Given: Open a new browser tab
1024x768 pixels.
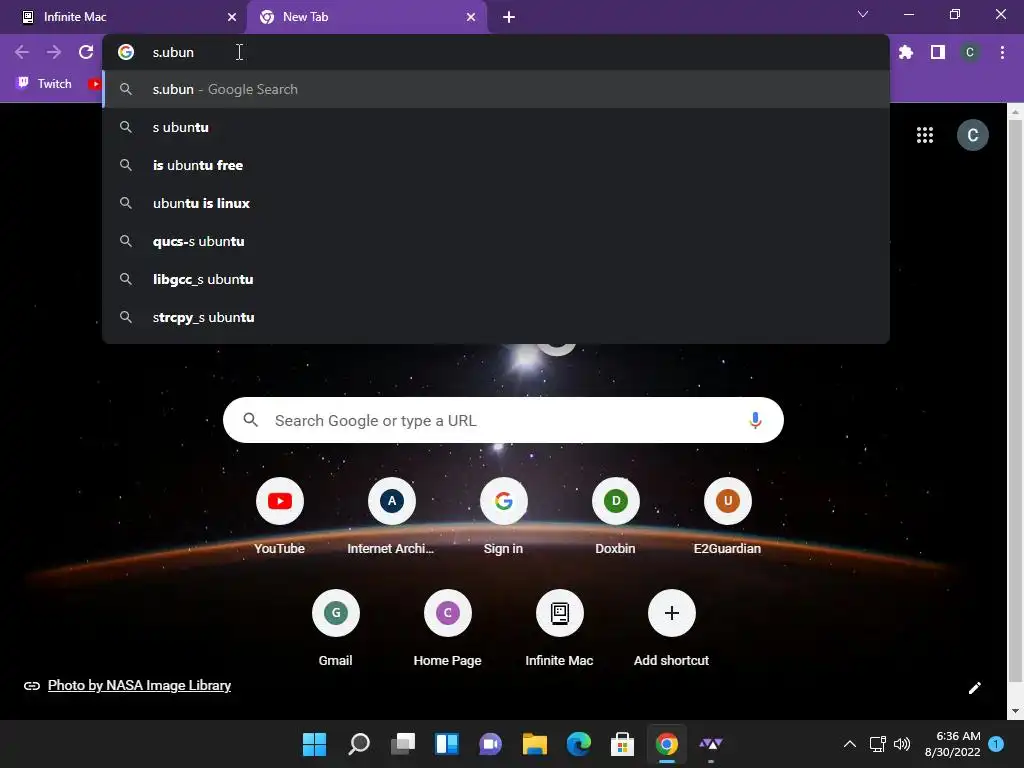Looking at the screenshot, I should click(509, 17).
